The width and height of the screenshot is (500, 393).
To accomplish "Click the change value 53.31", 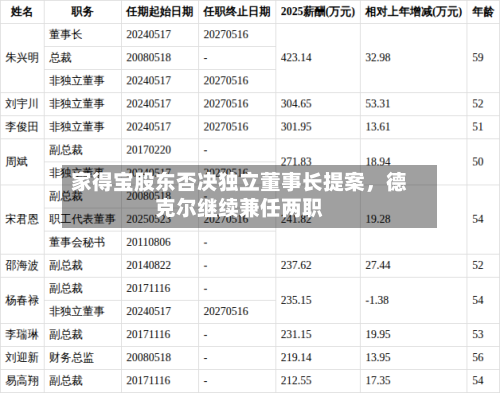I will [x=378, y=104].
